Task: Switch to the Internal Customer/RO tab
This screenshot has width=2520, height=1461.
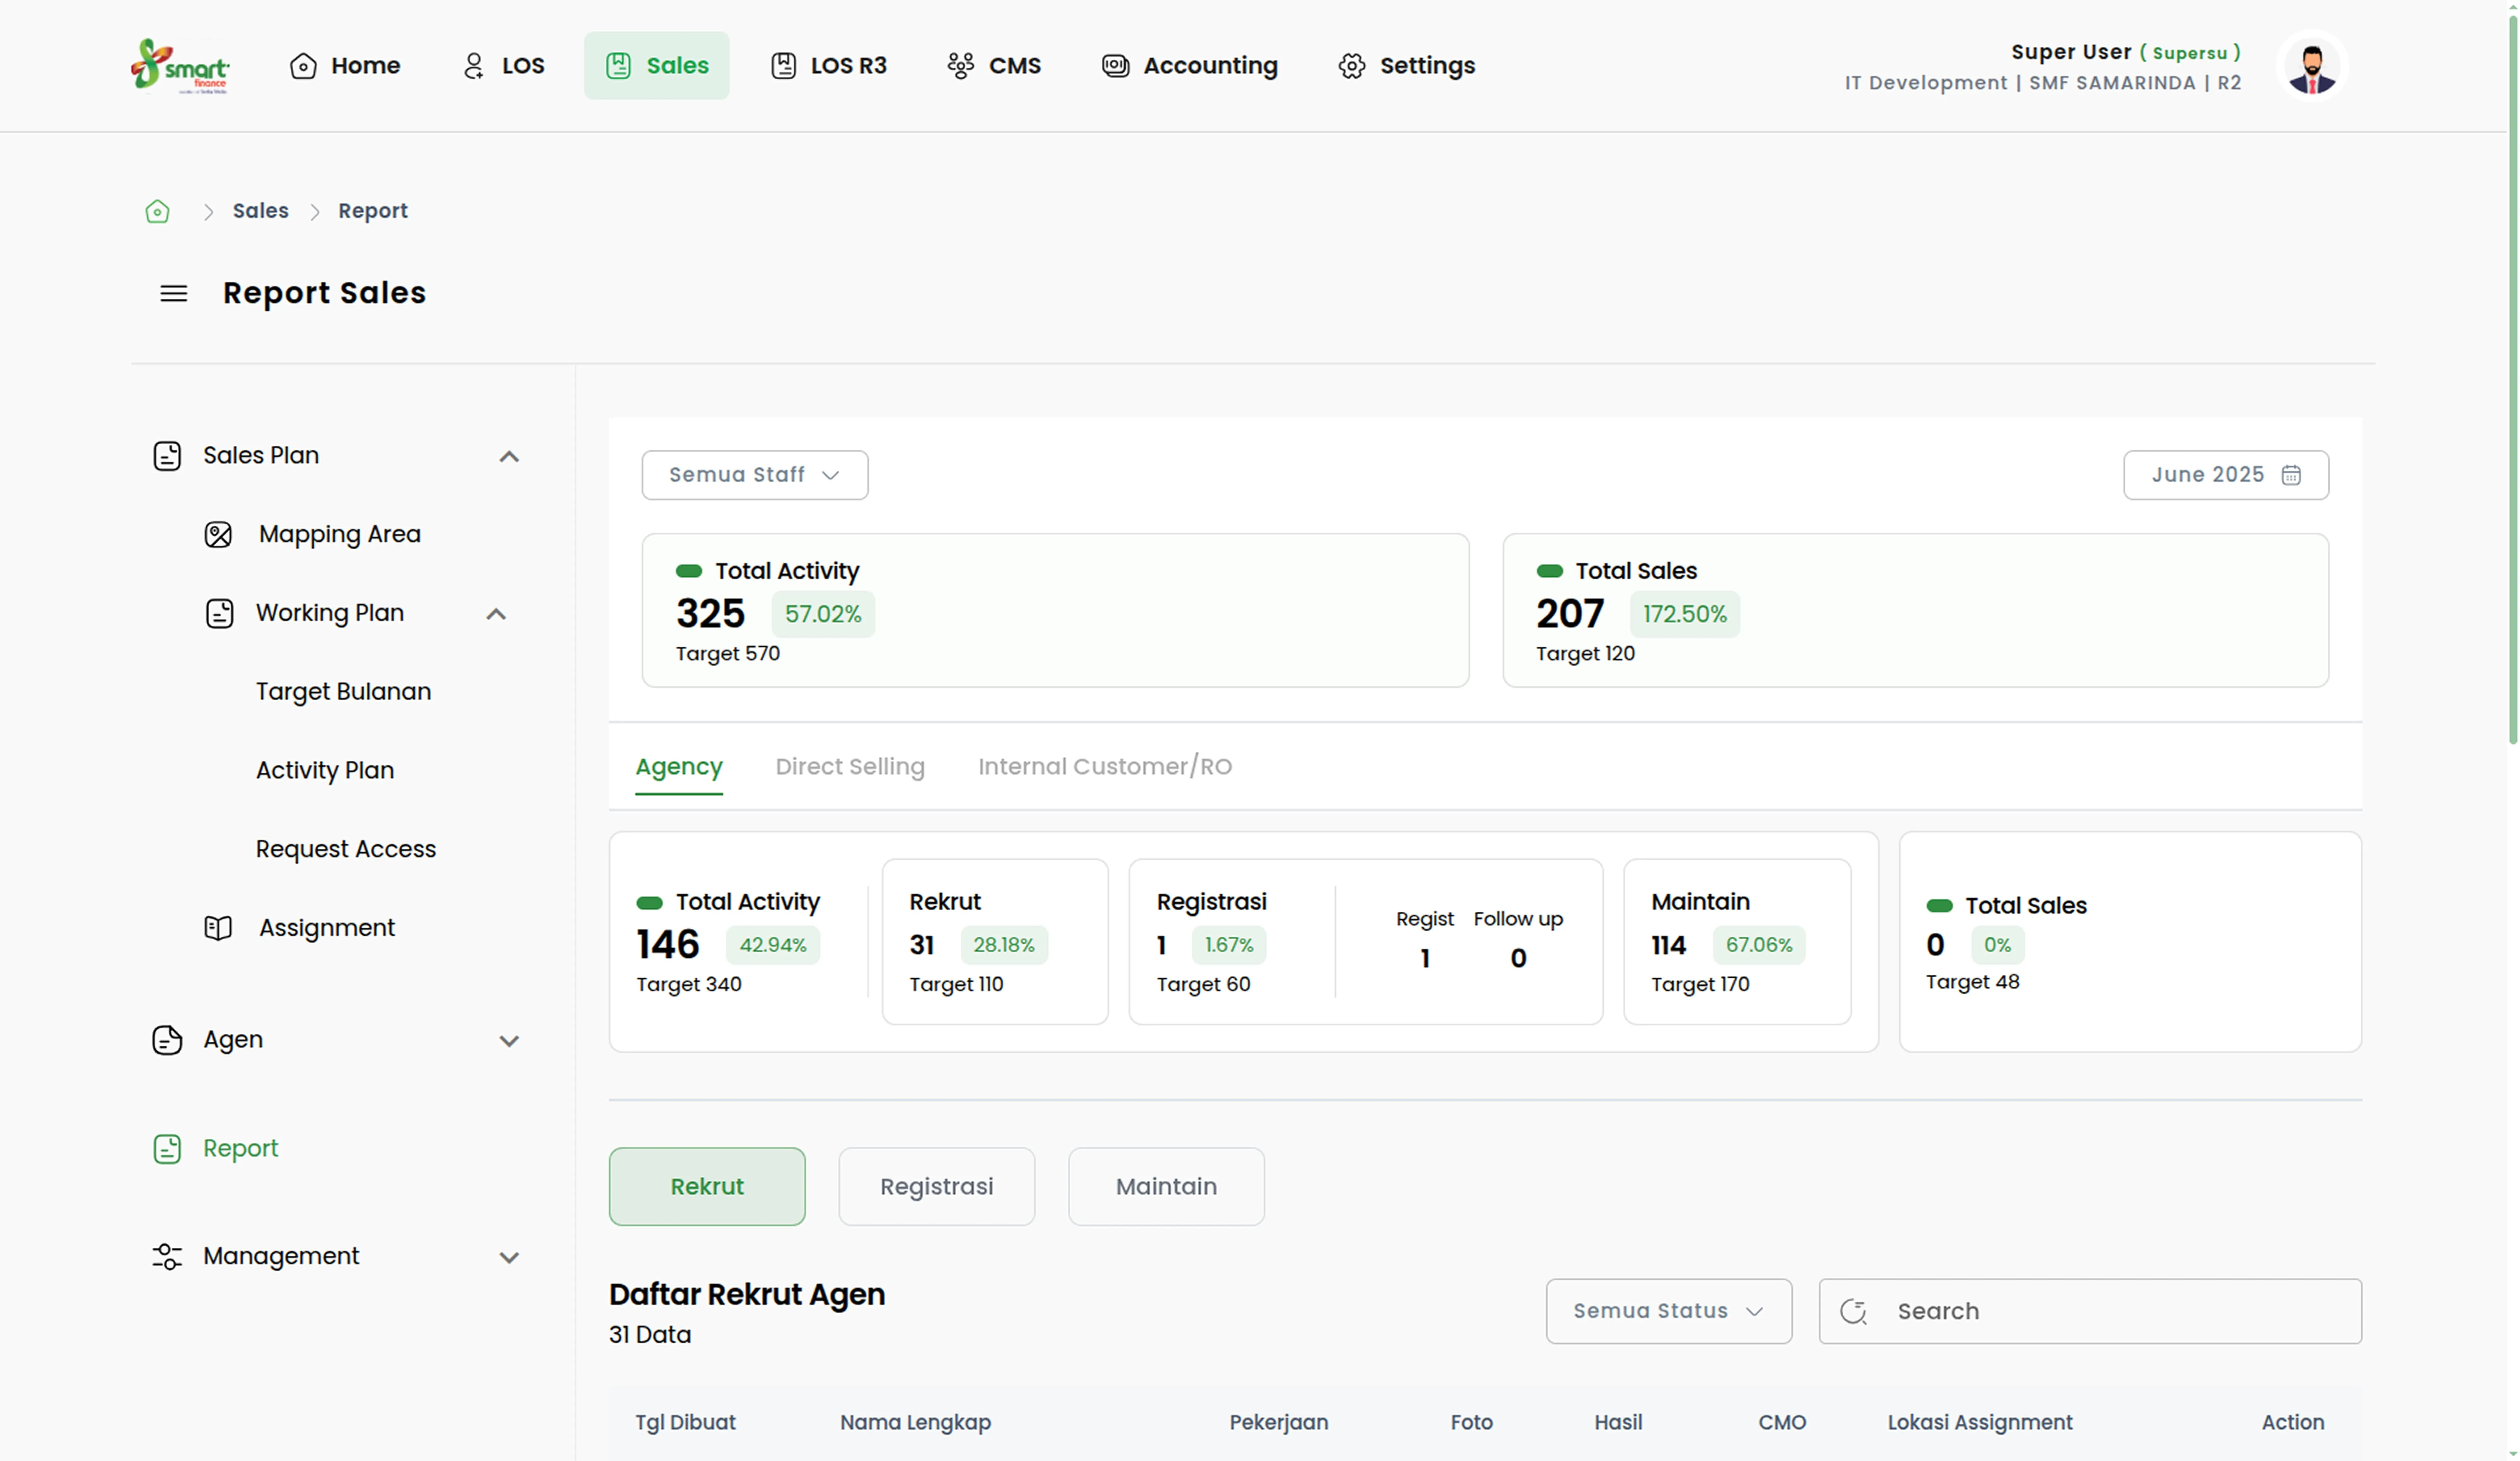Action: 1105,767
